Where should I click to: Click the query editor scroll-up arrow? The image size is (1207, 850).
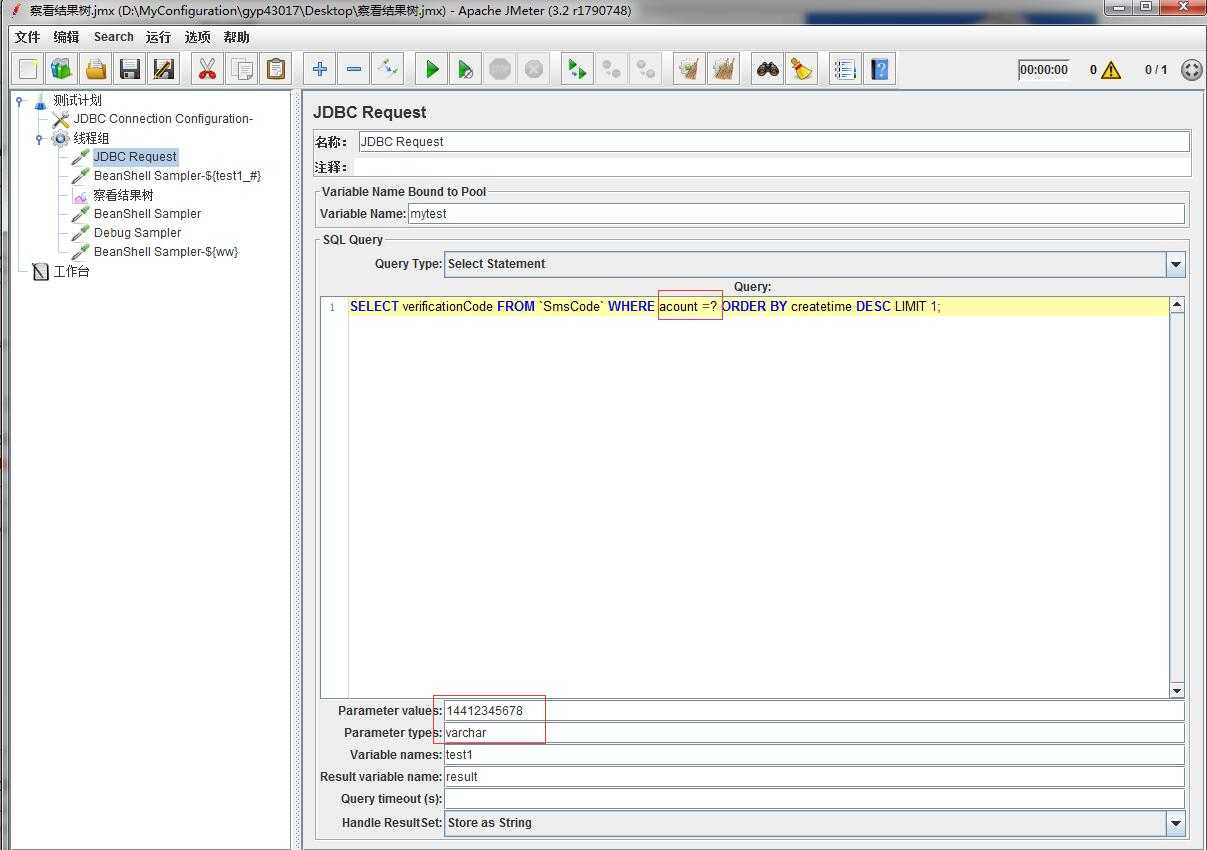(1177, 304)
